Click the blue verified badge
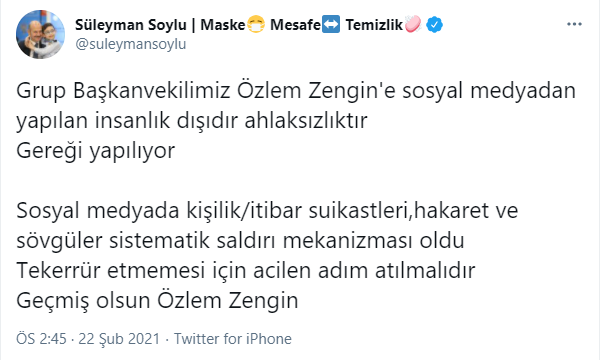The height and width of the screenshot is (360, 610). 434,25
